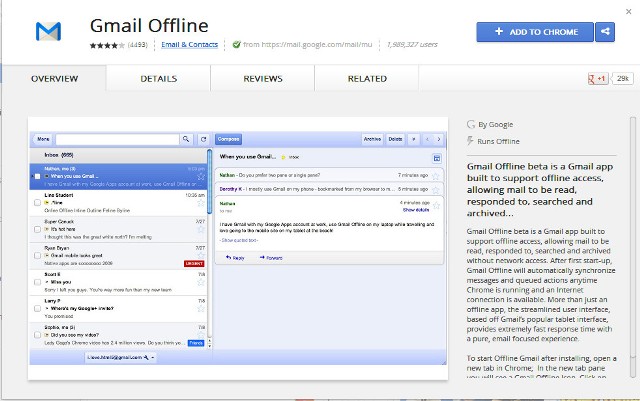This screenshot has height=401, width=640.
Task: Click the Gmail Offline envelope app icon
Action: 48,31
